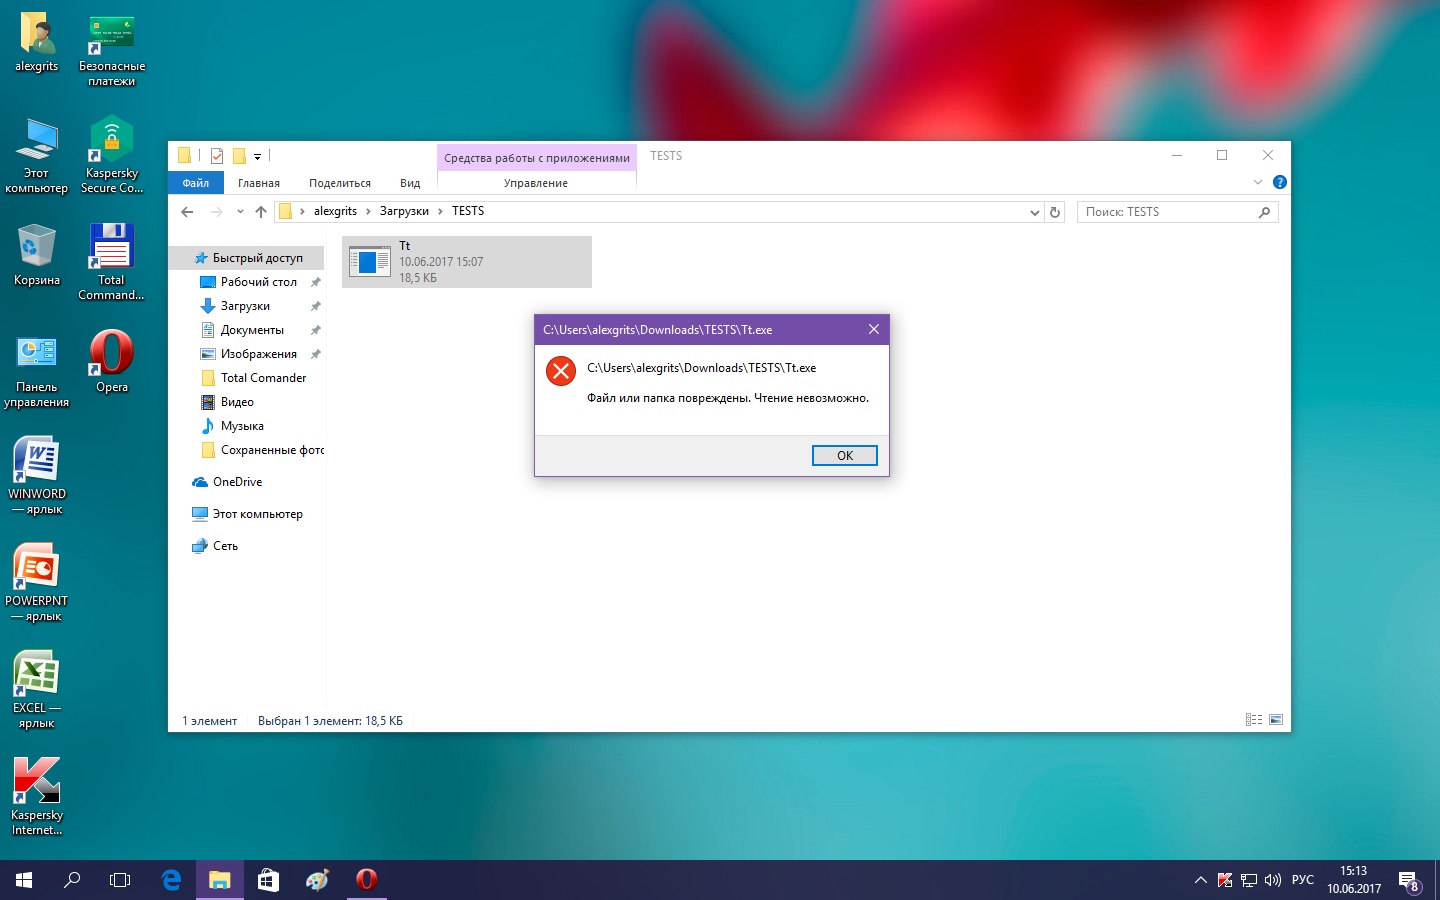Click the Properties icon in Explorer quick access toolbar
1440x900 pixels.
217,156
